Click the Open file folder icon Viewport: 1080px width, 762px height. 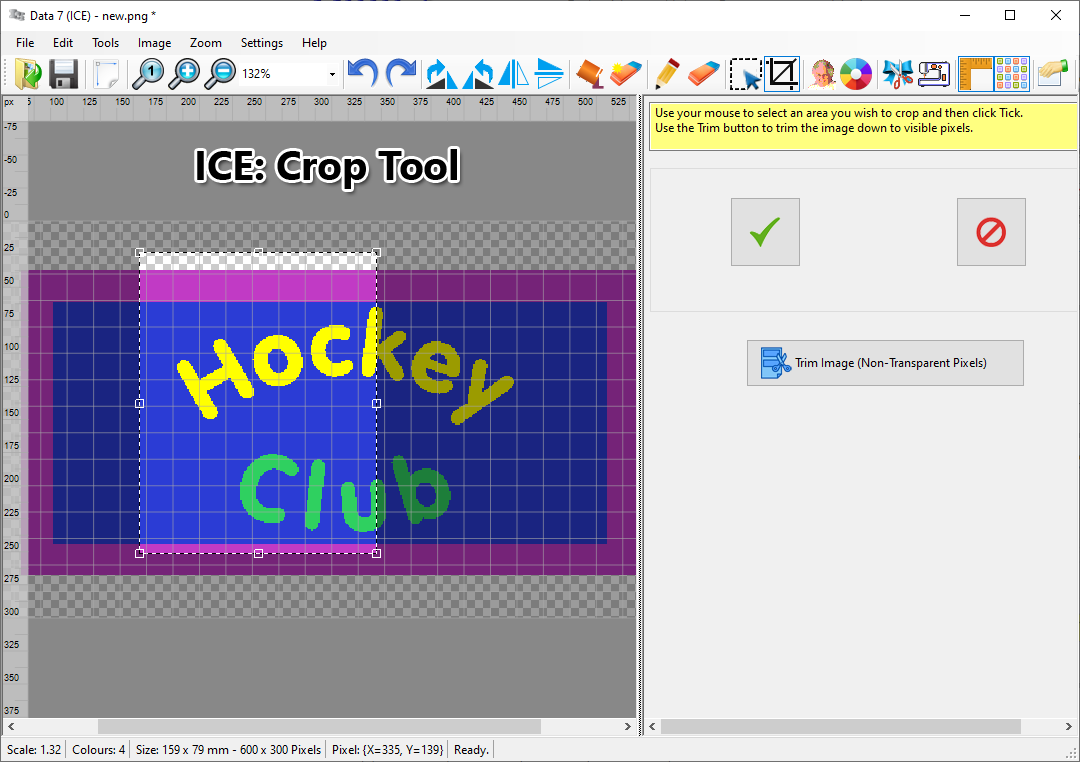[30, 74]
